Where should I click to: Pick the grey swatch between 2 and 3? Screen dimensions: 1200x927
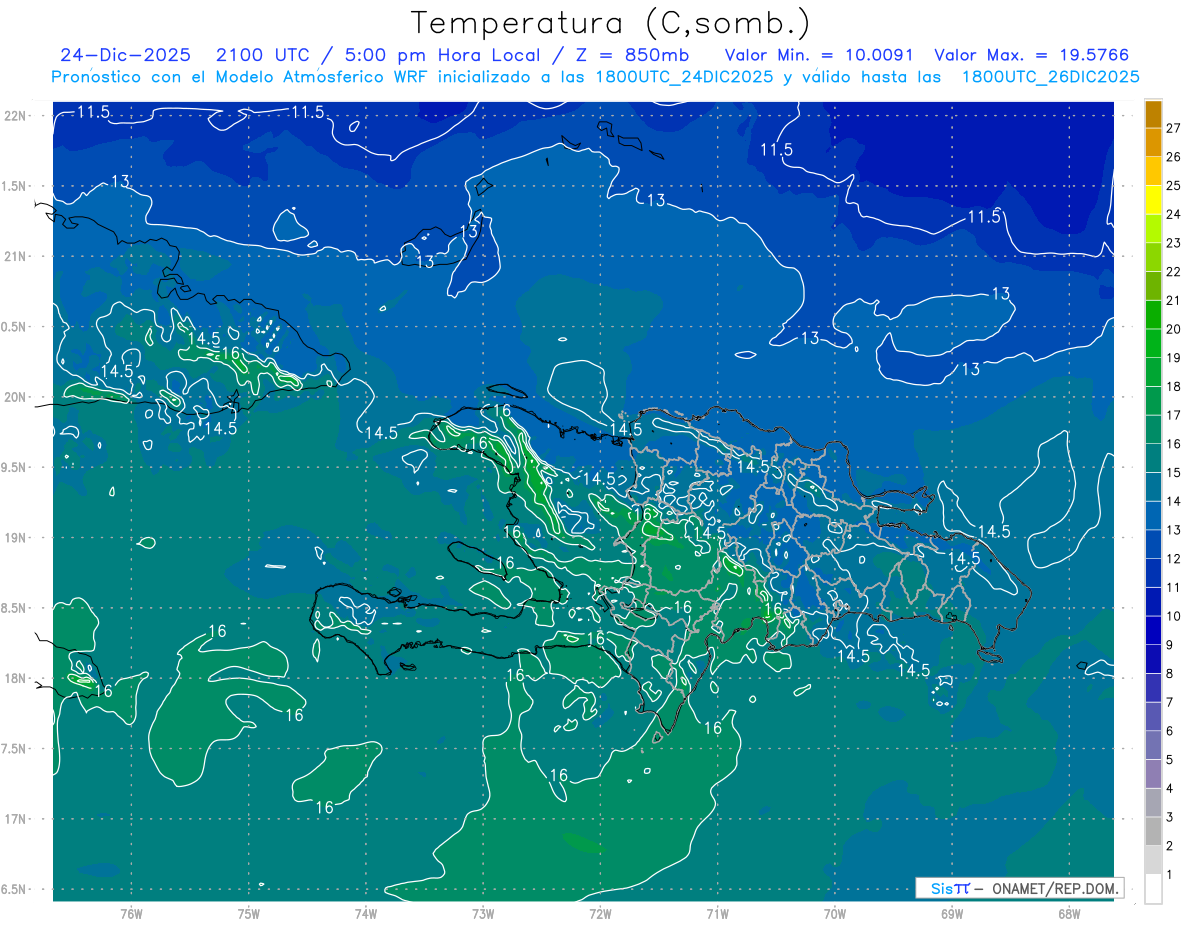[x=1153, y=831]
